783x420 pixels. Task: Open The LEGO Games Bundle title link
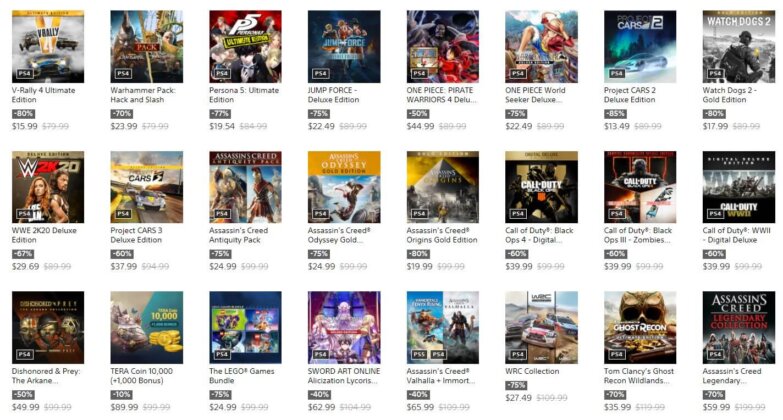tap(242, 376)
